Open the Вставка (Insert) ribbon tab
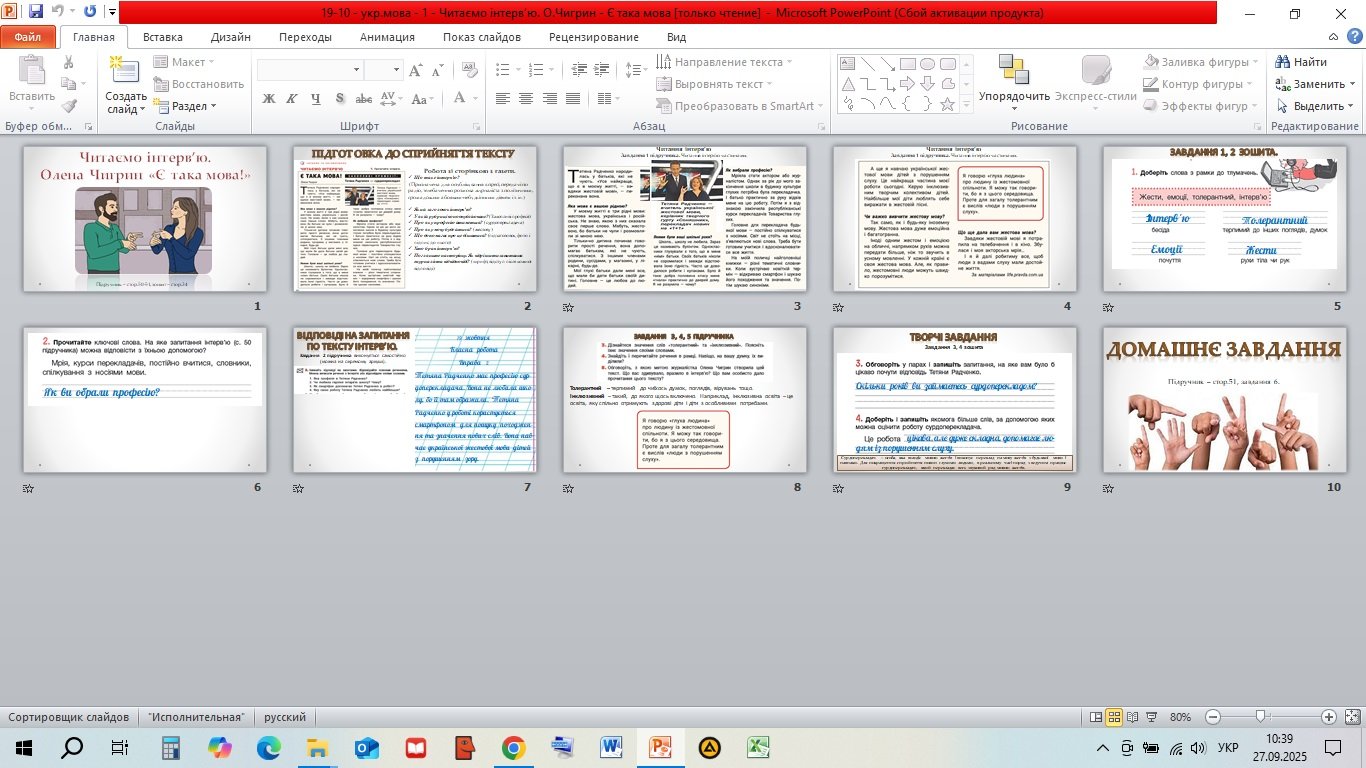The height and width of the screenshot is (768, 1366). pos(162,37)
